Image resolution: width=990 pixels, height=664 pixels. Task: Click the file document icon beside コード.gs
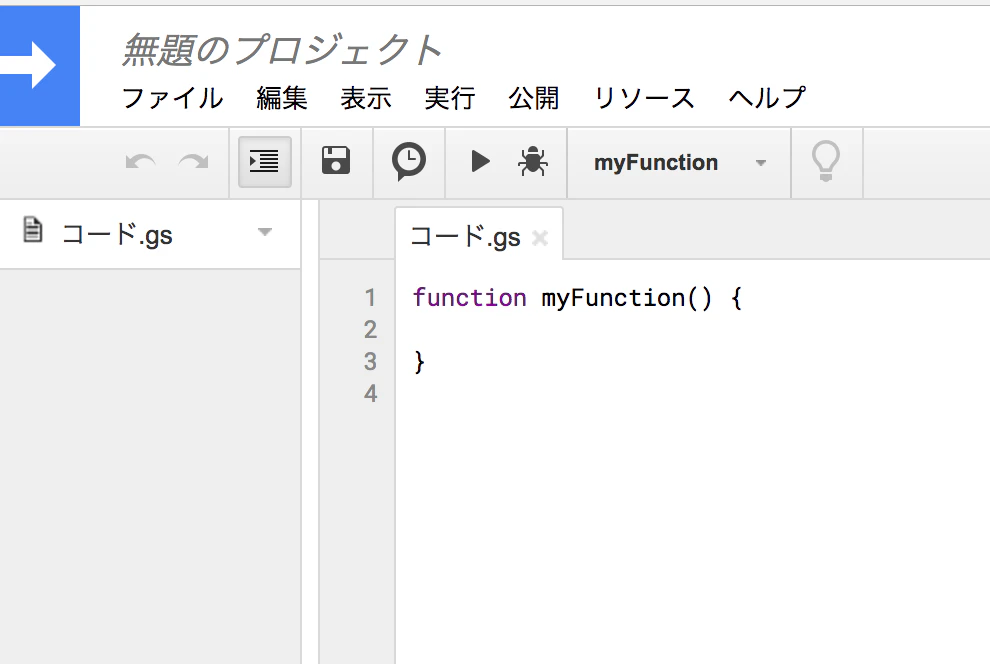33,229
